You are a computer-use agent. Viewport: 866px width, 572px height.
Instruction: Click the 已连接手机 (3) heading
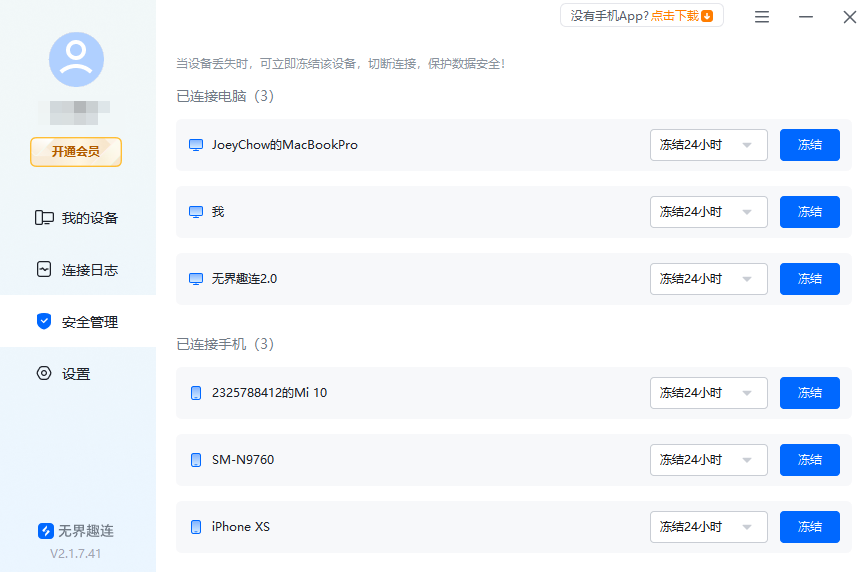tap(225, 344)
